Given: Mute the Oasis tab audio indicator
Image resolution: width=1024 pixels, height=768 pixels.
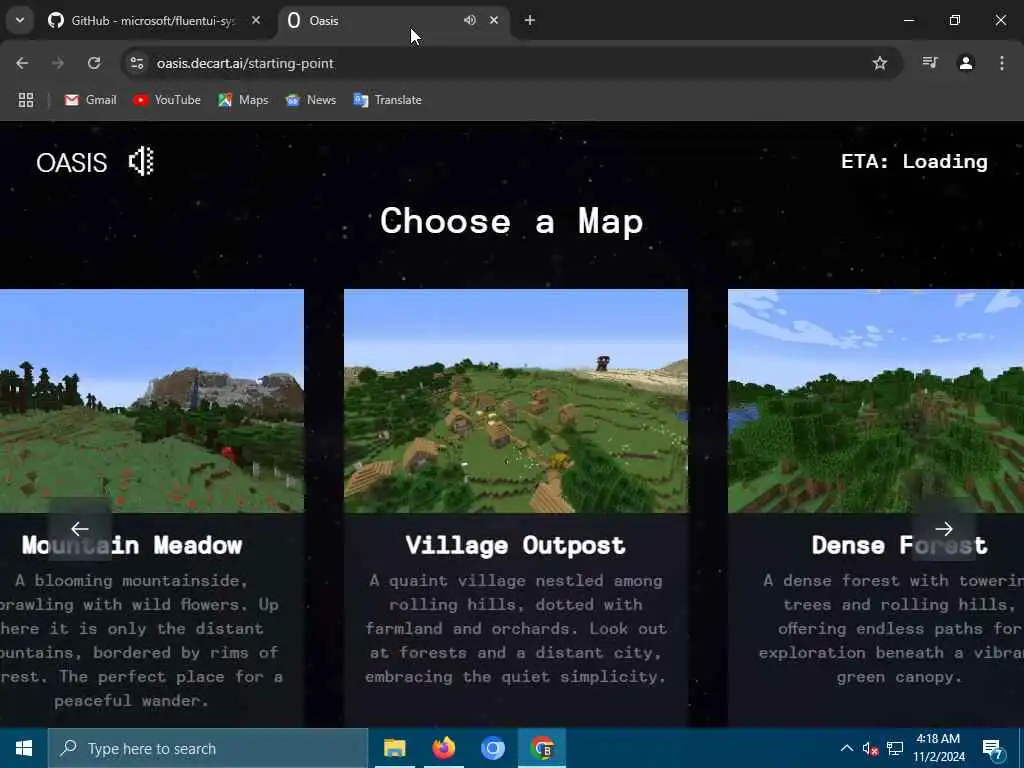Looking at the screenshot, I should click(470, 20).
